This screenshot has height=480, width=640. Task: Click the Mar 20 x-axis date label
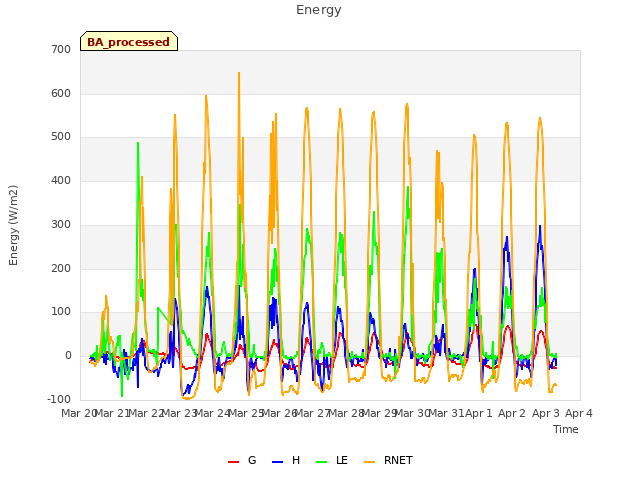click(x=78, y=413)
